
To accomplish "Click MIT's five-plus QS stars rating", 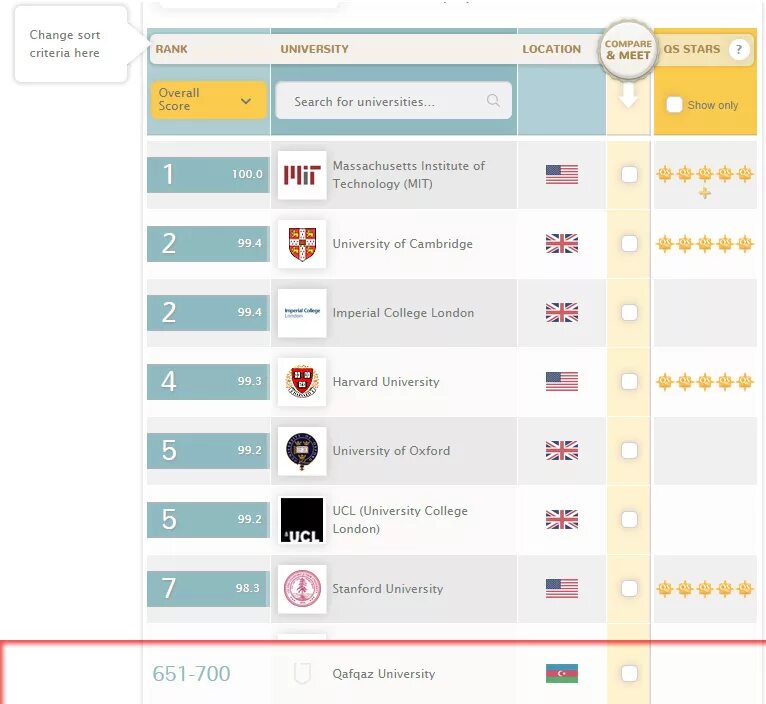I will click(704, 182).
